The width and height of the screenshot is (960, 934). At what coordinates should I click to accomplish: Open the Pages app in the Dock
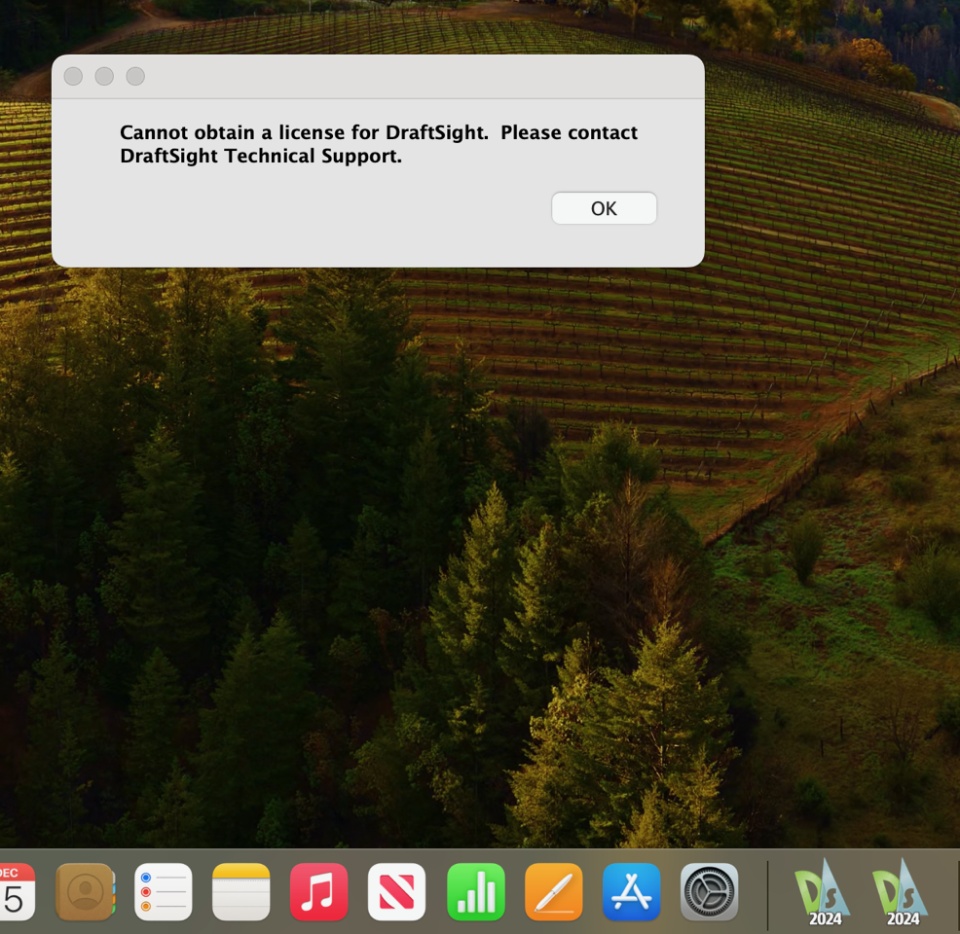(553, 892)
